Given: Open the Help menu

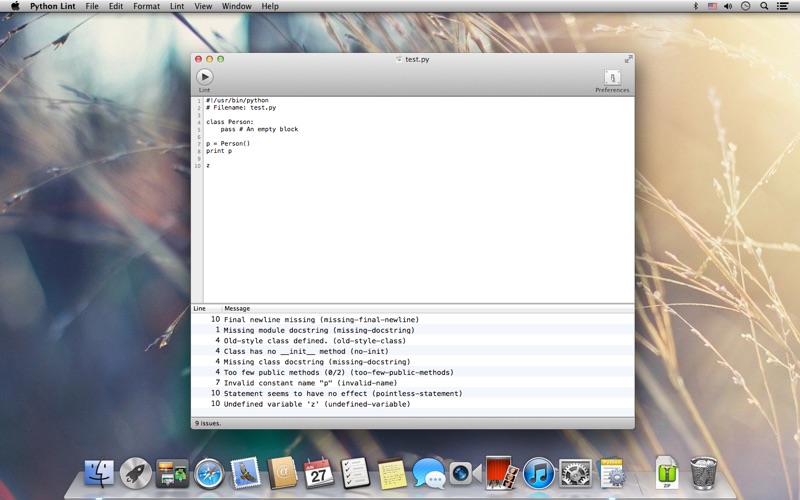Looking at the screenshot, I should pyautogui.click(x=270, y=6).
